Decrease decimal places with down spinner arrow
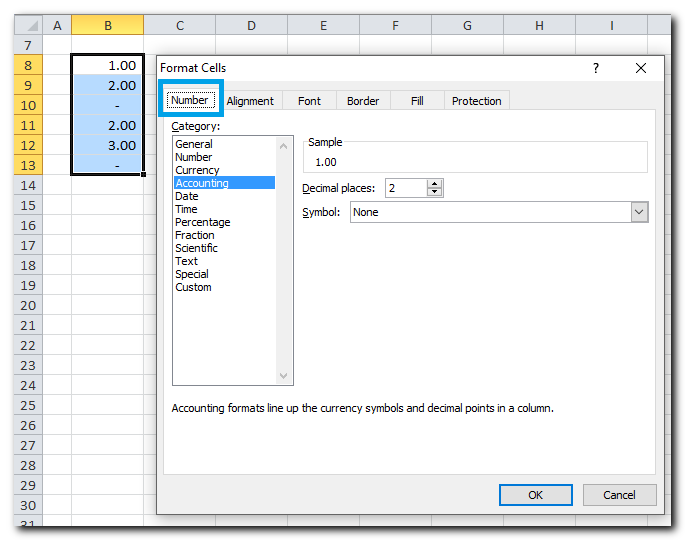685x540 pixels. (x=434, y=192)
